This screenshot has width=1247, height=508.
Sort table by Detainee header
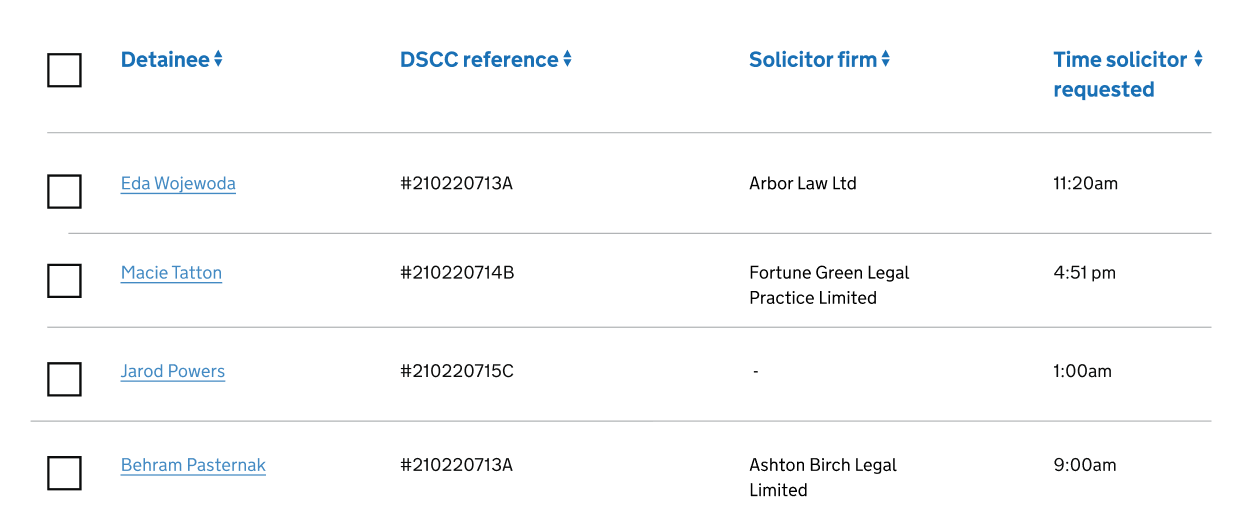pos(165,60)
